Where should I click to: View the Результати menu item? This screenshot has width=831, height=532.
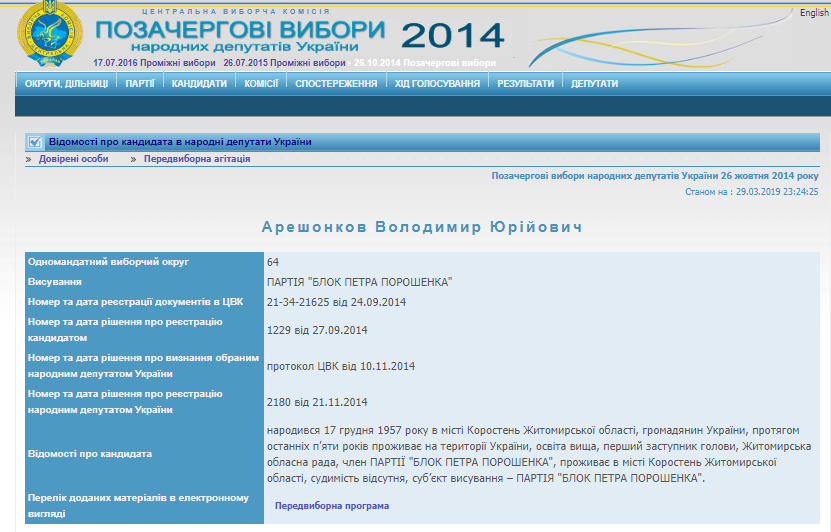point(525,84)
